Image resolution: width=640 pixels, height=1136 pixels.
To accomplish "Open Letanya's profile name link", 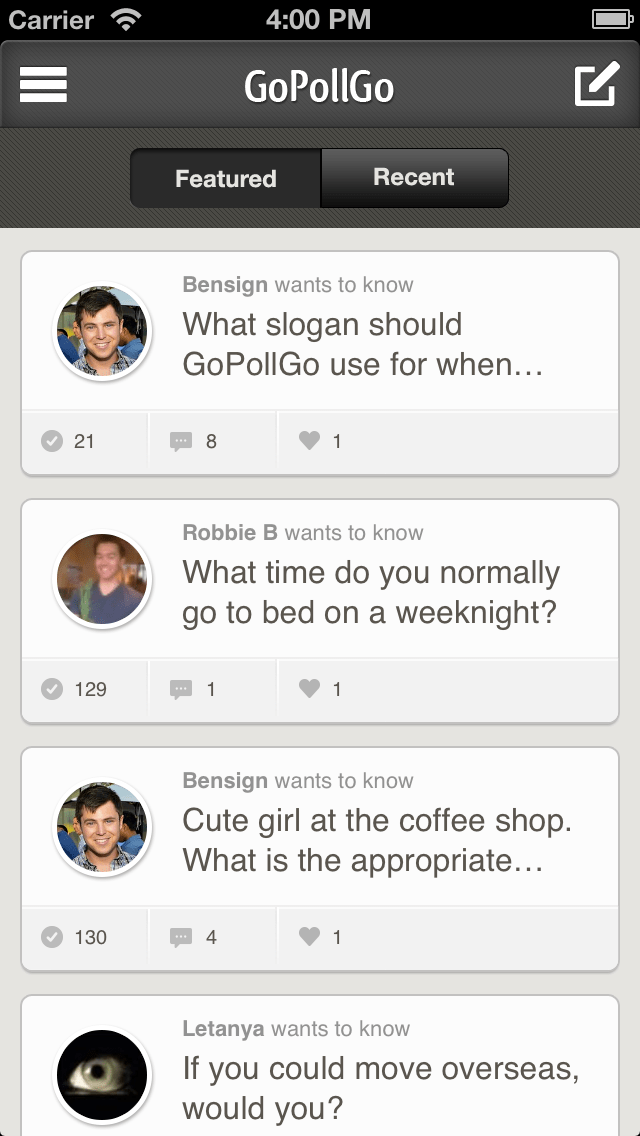I will point(224,1029).
